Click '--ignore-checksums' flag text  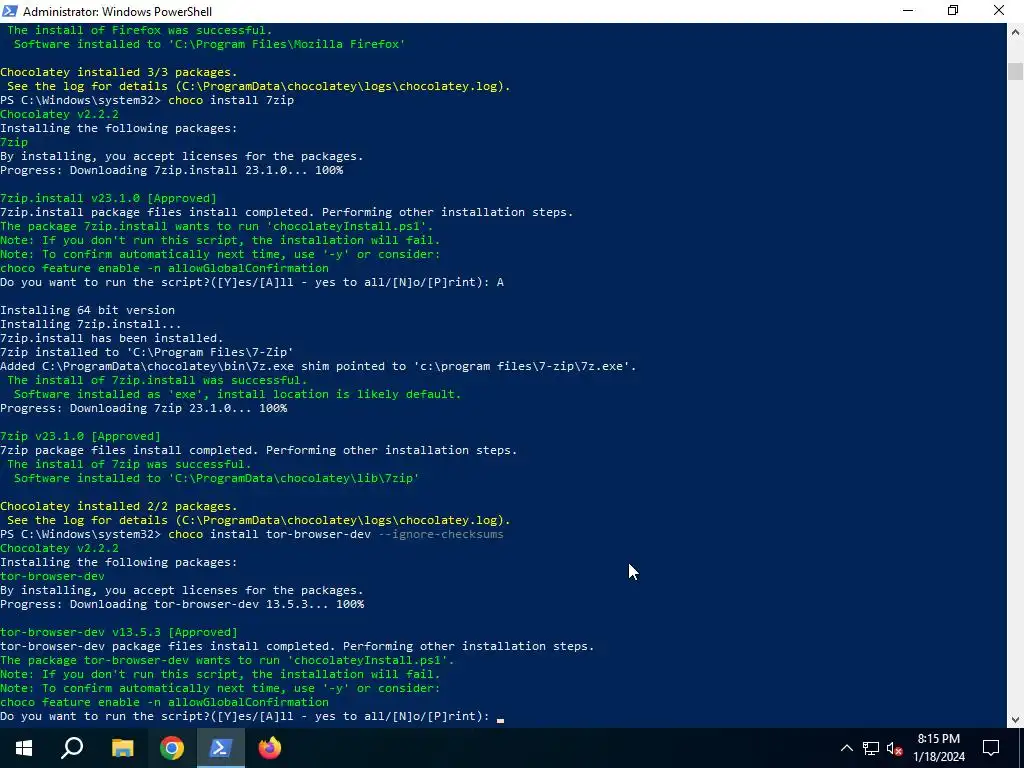(x=441, y=534)
